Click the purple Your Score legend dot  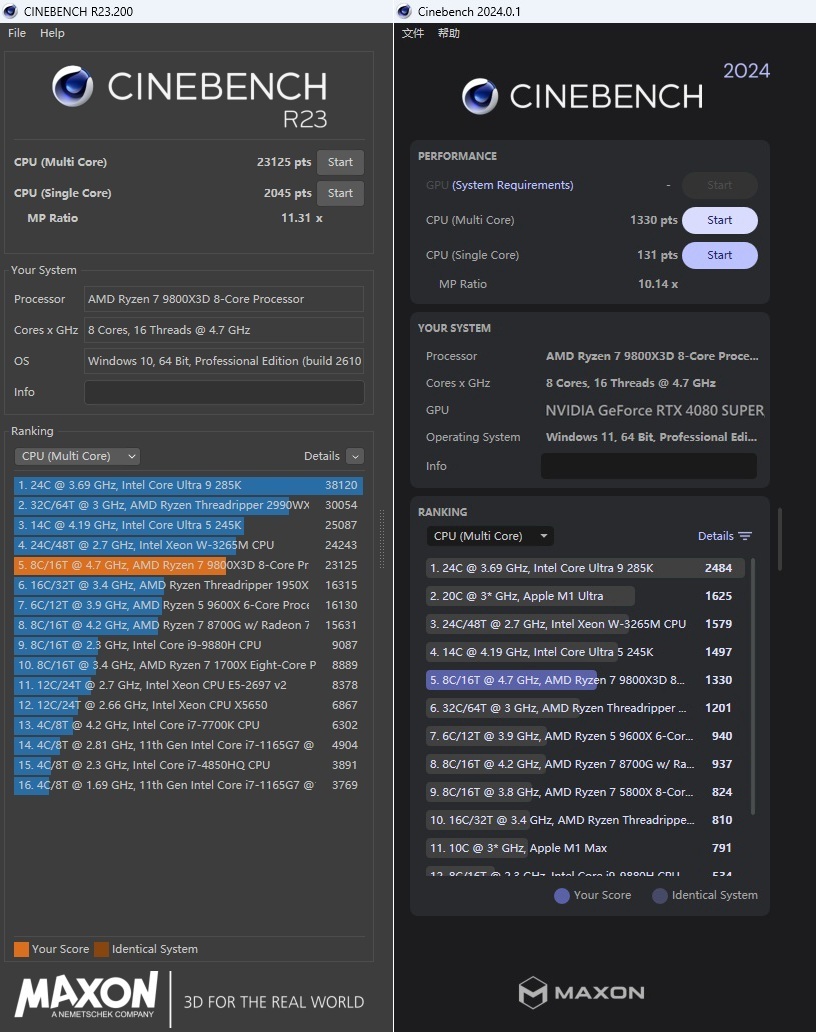pos(561,896)
